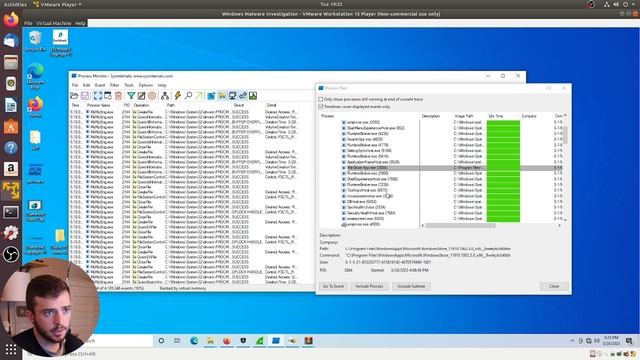Click the Result column header in Process Monitor
Screen dimensions: 640x360
pyautogui.click(x=239, y=105)
